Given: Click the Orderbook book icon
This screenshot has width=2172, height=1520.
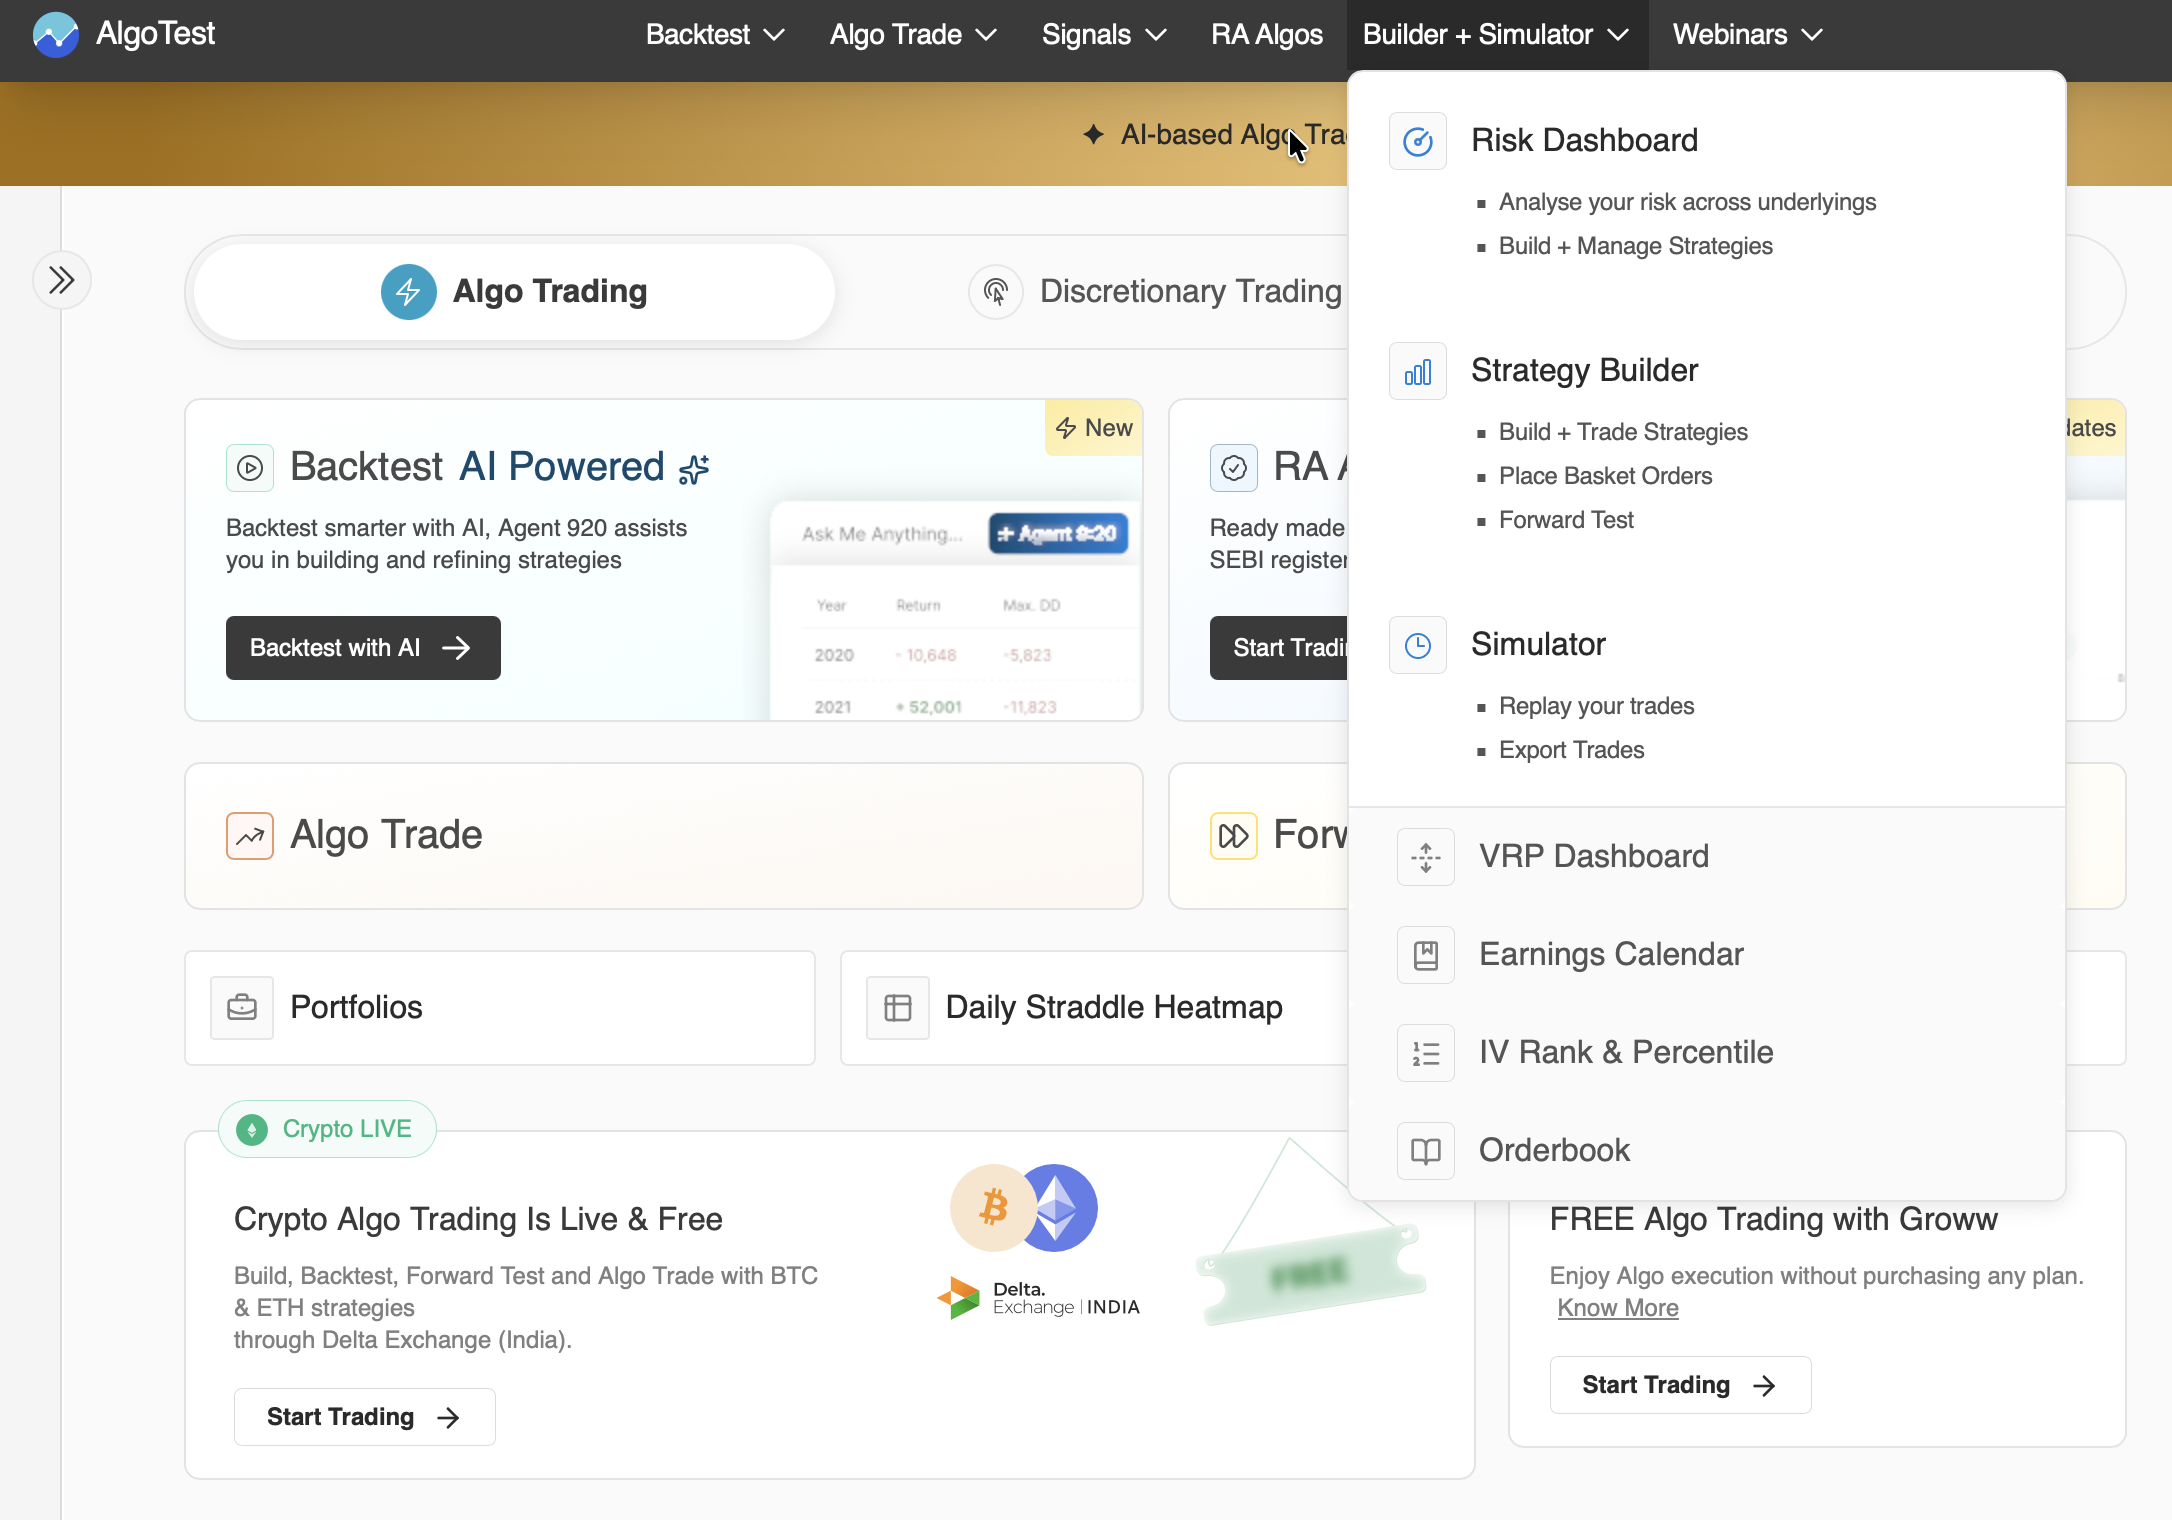Looking at the screenshot, I should click(1425, 1151).
